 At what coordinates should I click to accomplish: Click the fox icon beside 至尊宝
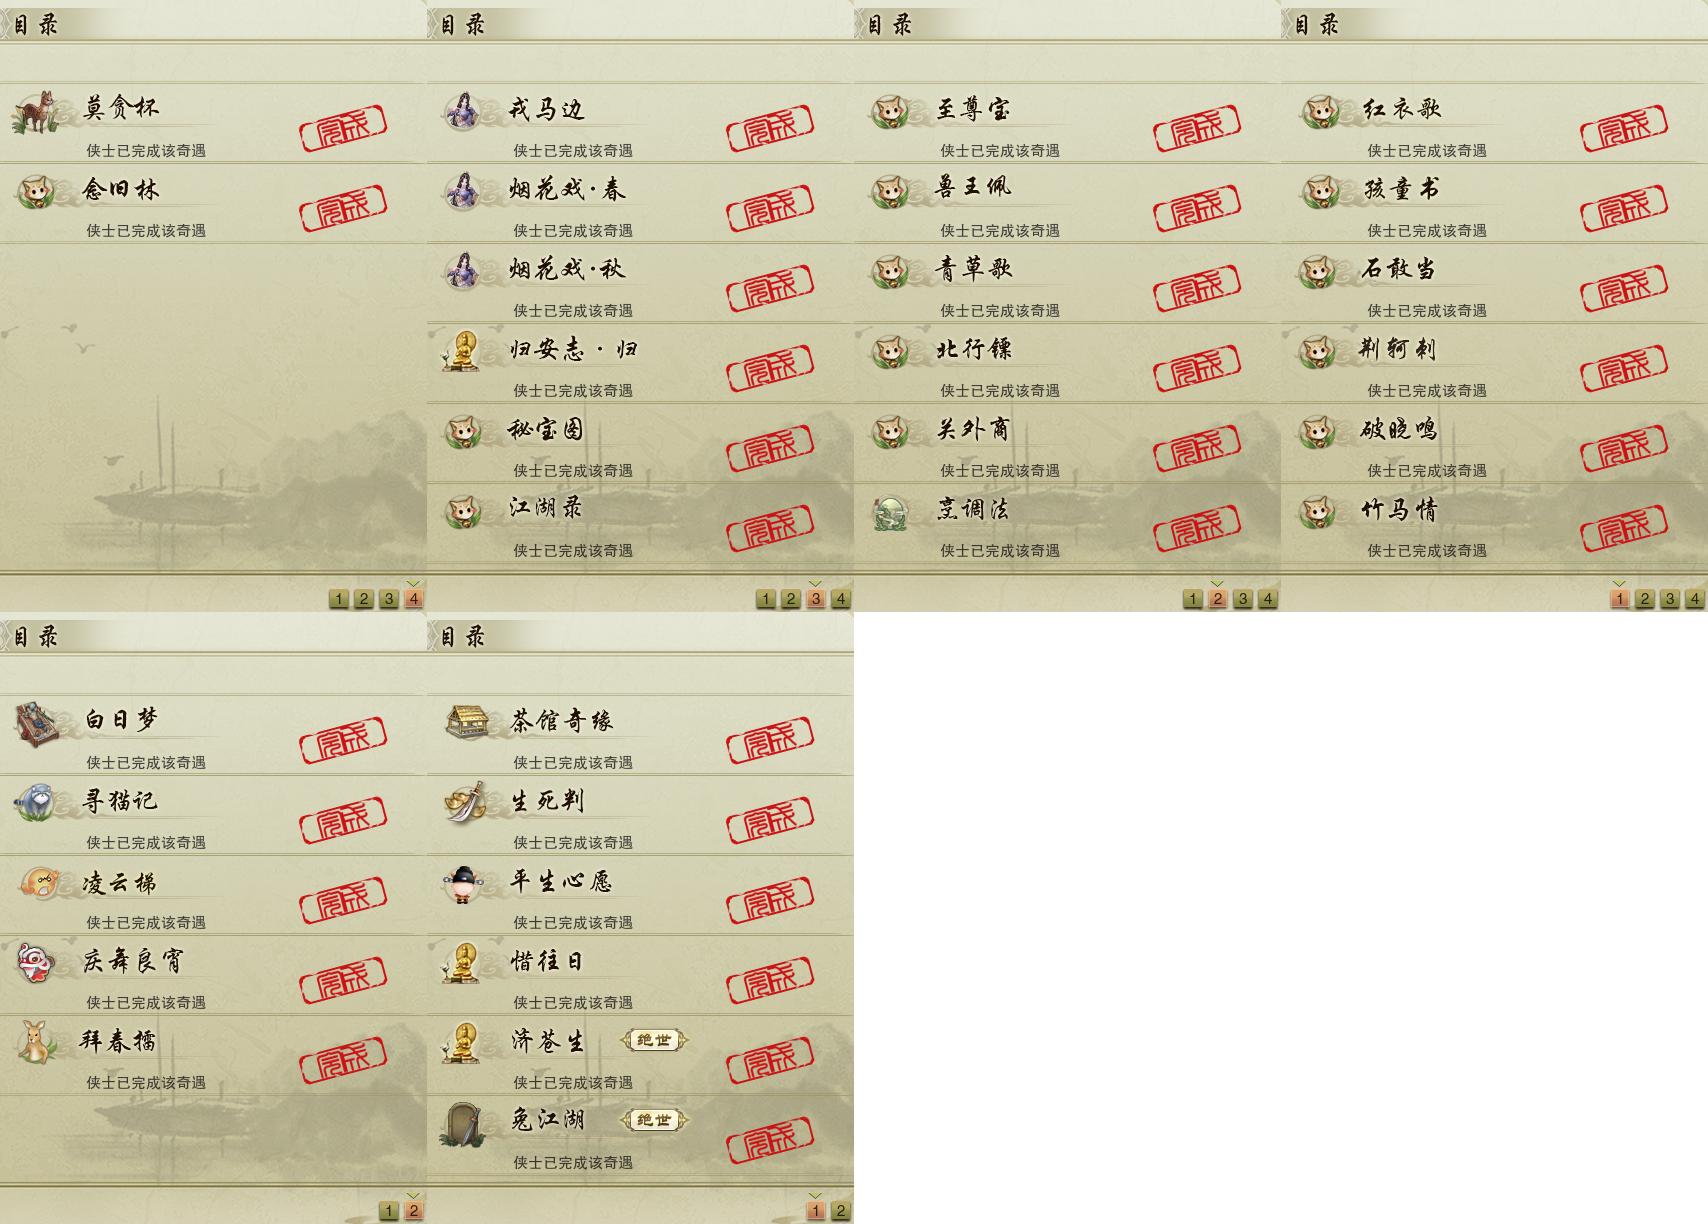(x=890, y=111)
